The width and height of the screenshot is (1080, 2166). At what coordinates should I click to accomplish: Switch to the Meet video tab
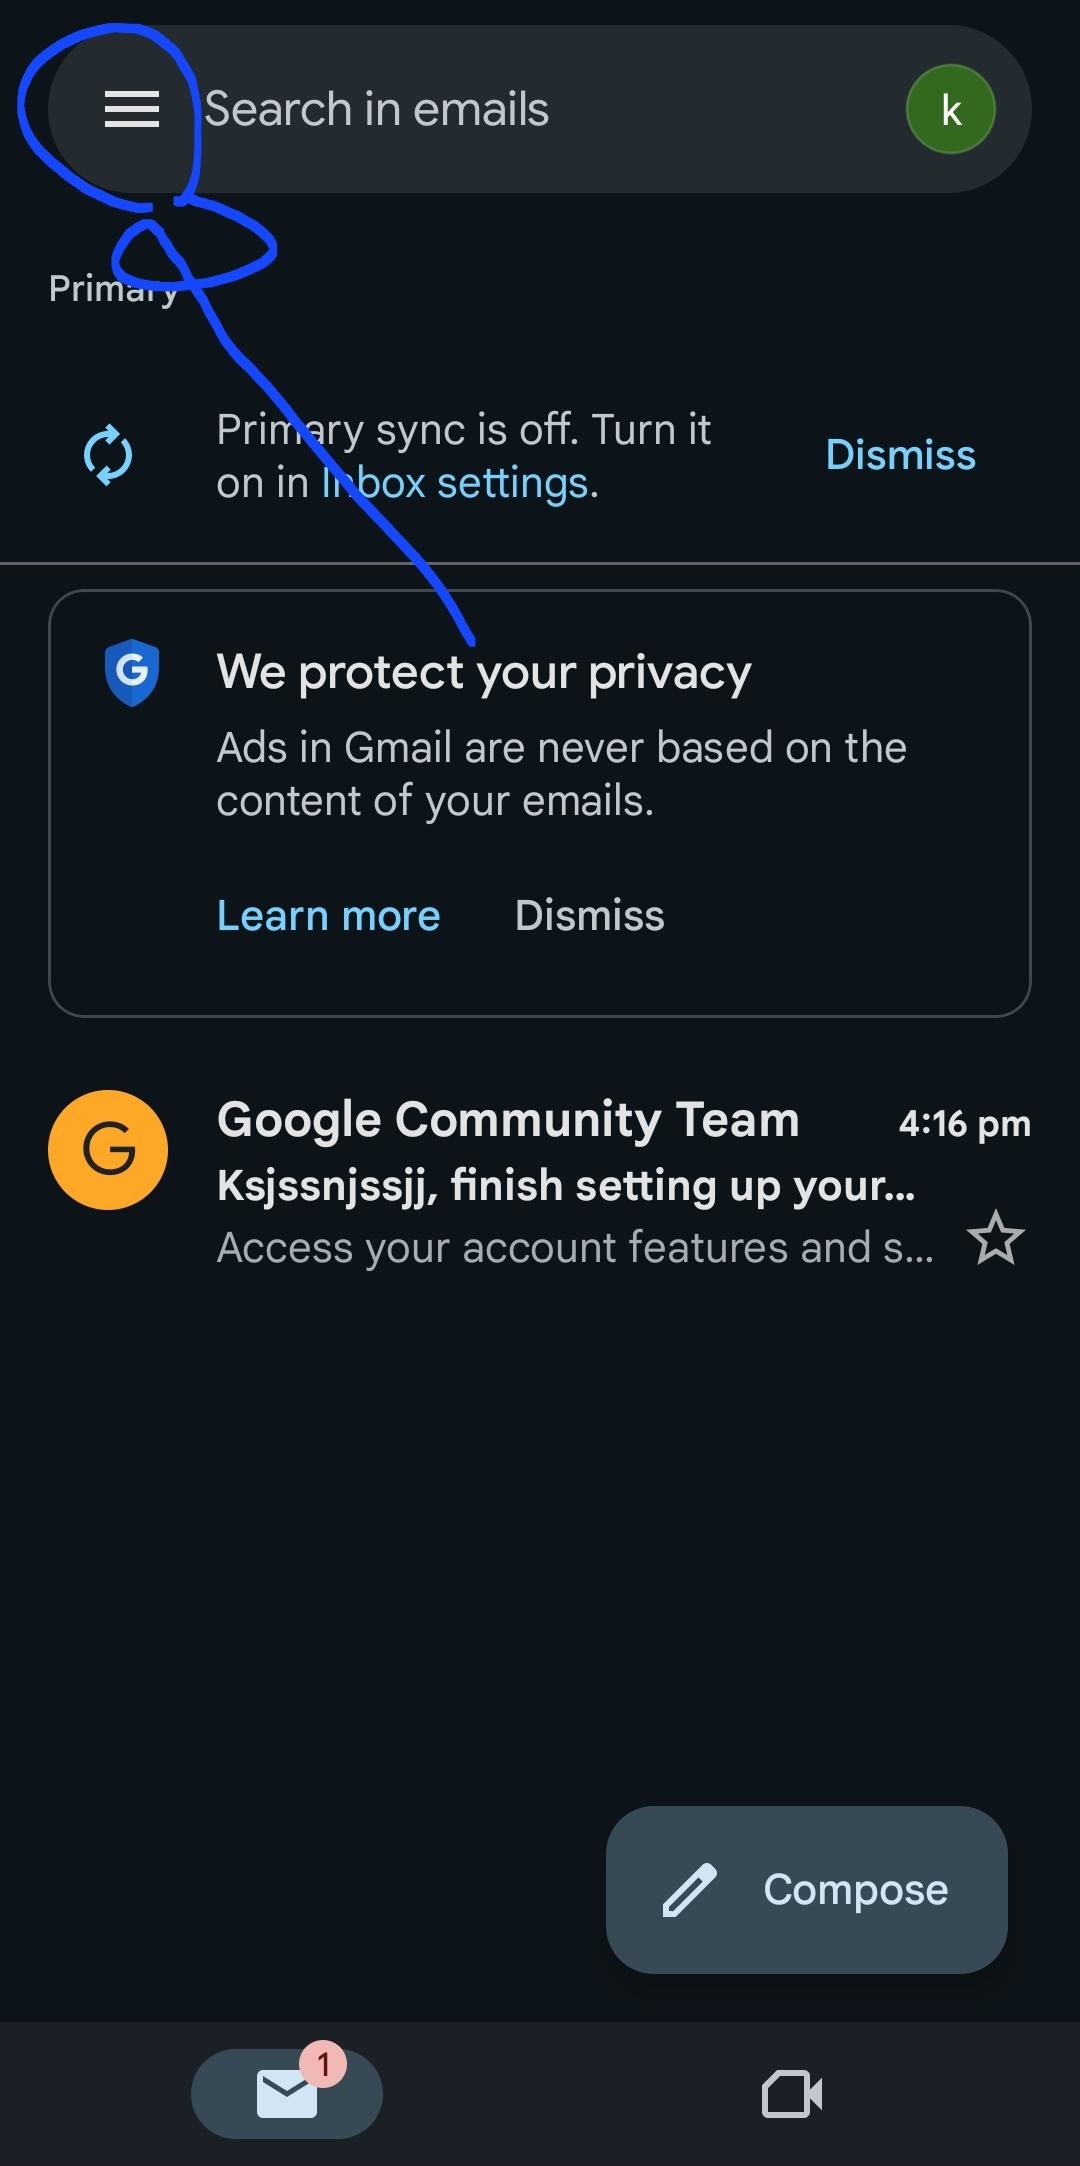coord(792,2093)
